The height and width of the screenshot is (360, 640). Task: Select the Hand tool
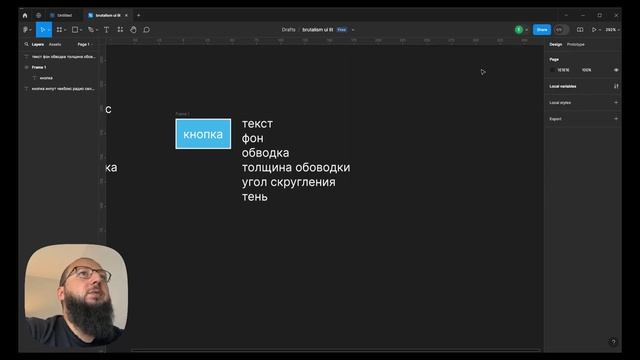[x=133, y=30]
